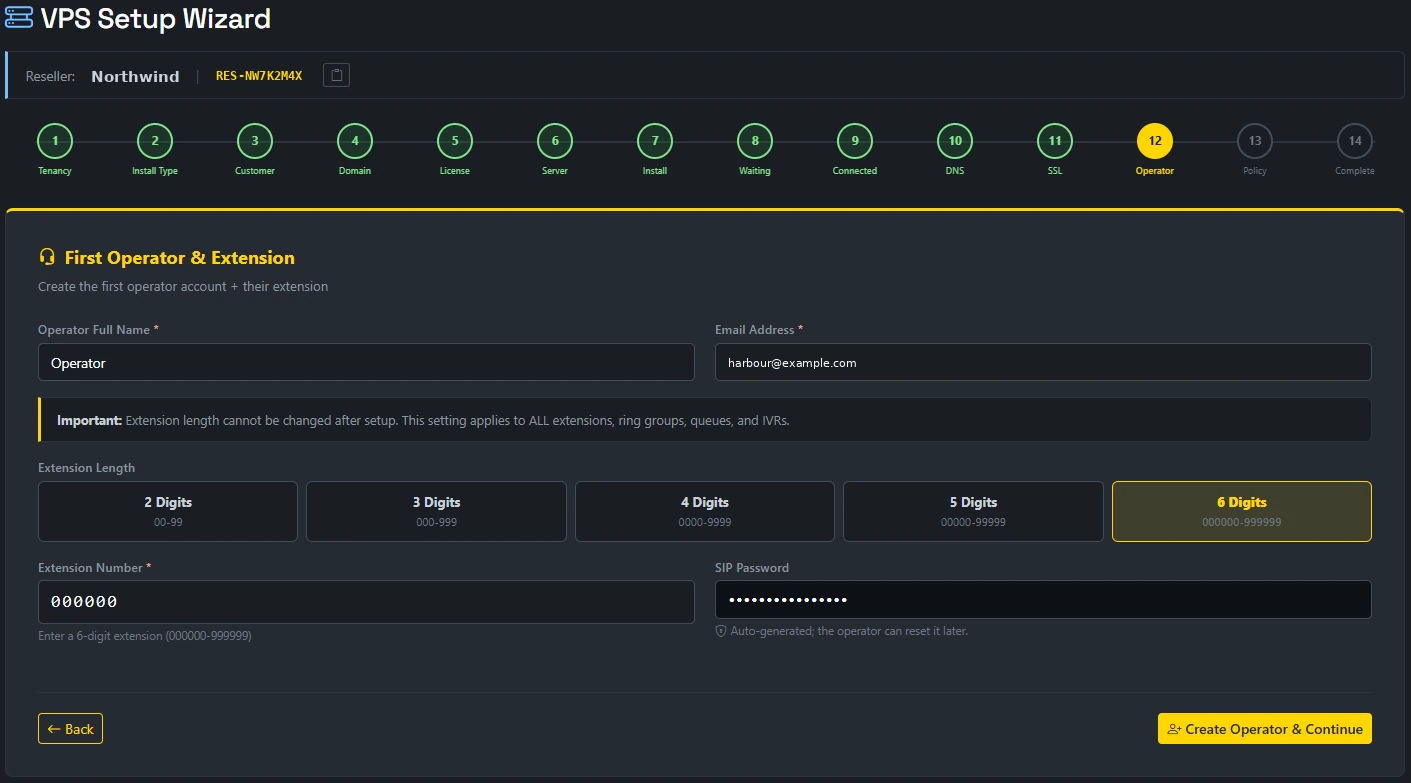Viewport: 1411px width, 783px height.
Task: Select step 6 Server
Action: click(555, 141)
